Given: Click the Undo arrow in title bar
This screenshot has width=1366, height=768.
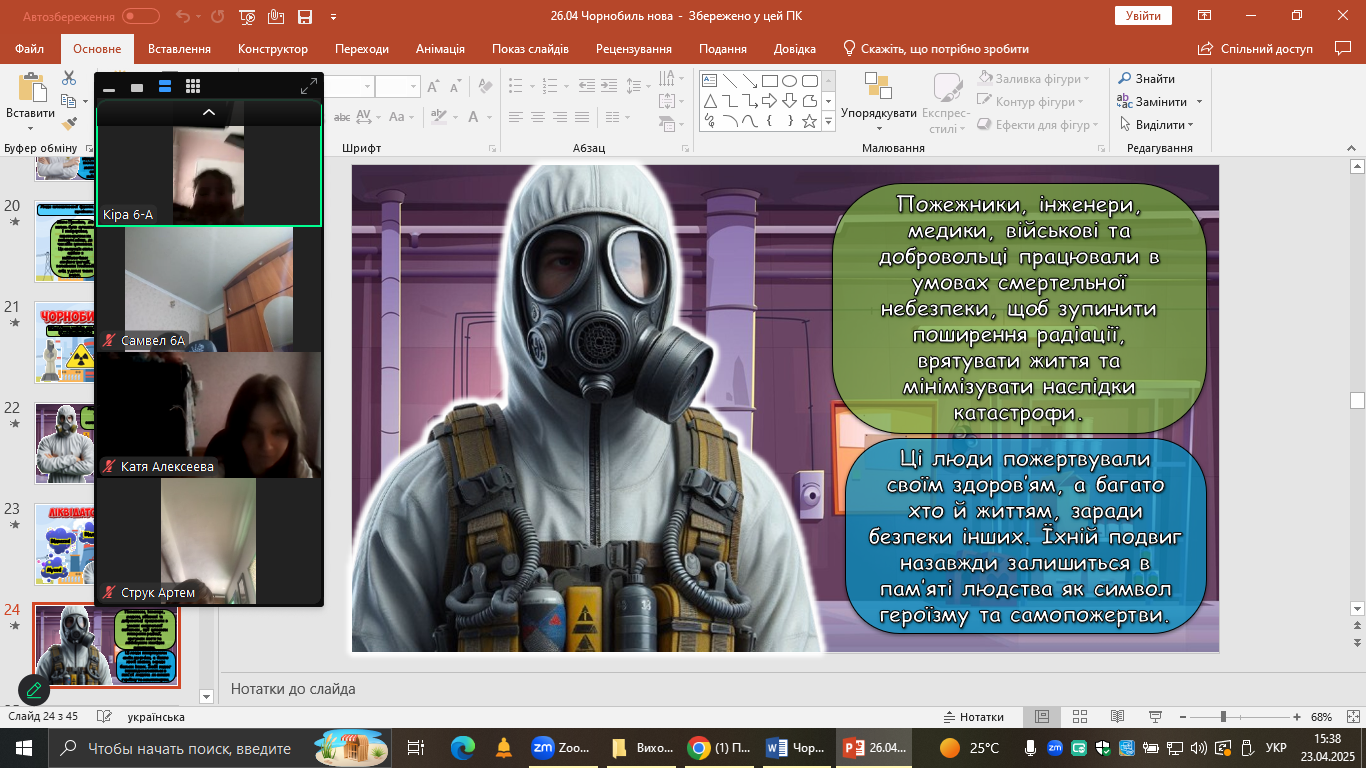Looking at the screenshot, I should (x=182, y=16).
